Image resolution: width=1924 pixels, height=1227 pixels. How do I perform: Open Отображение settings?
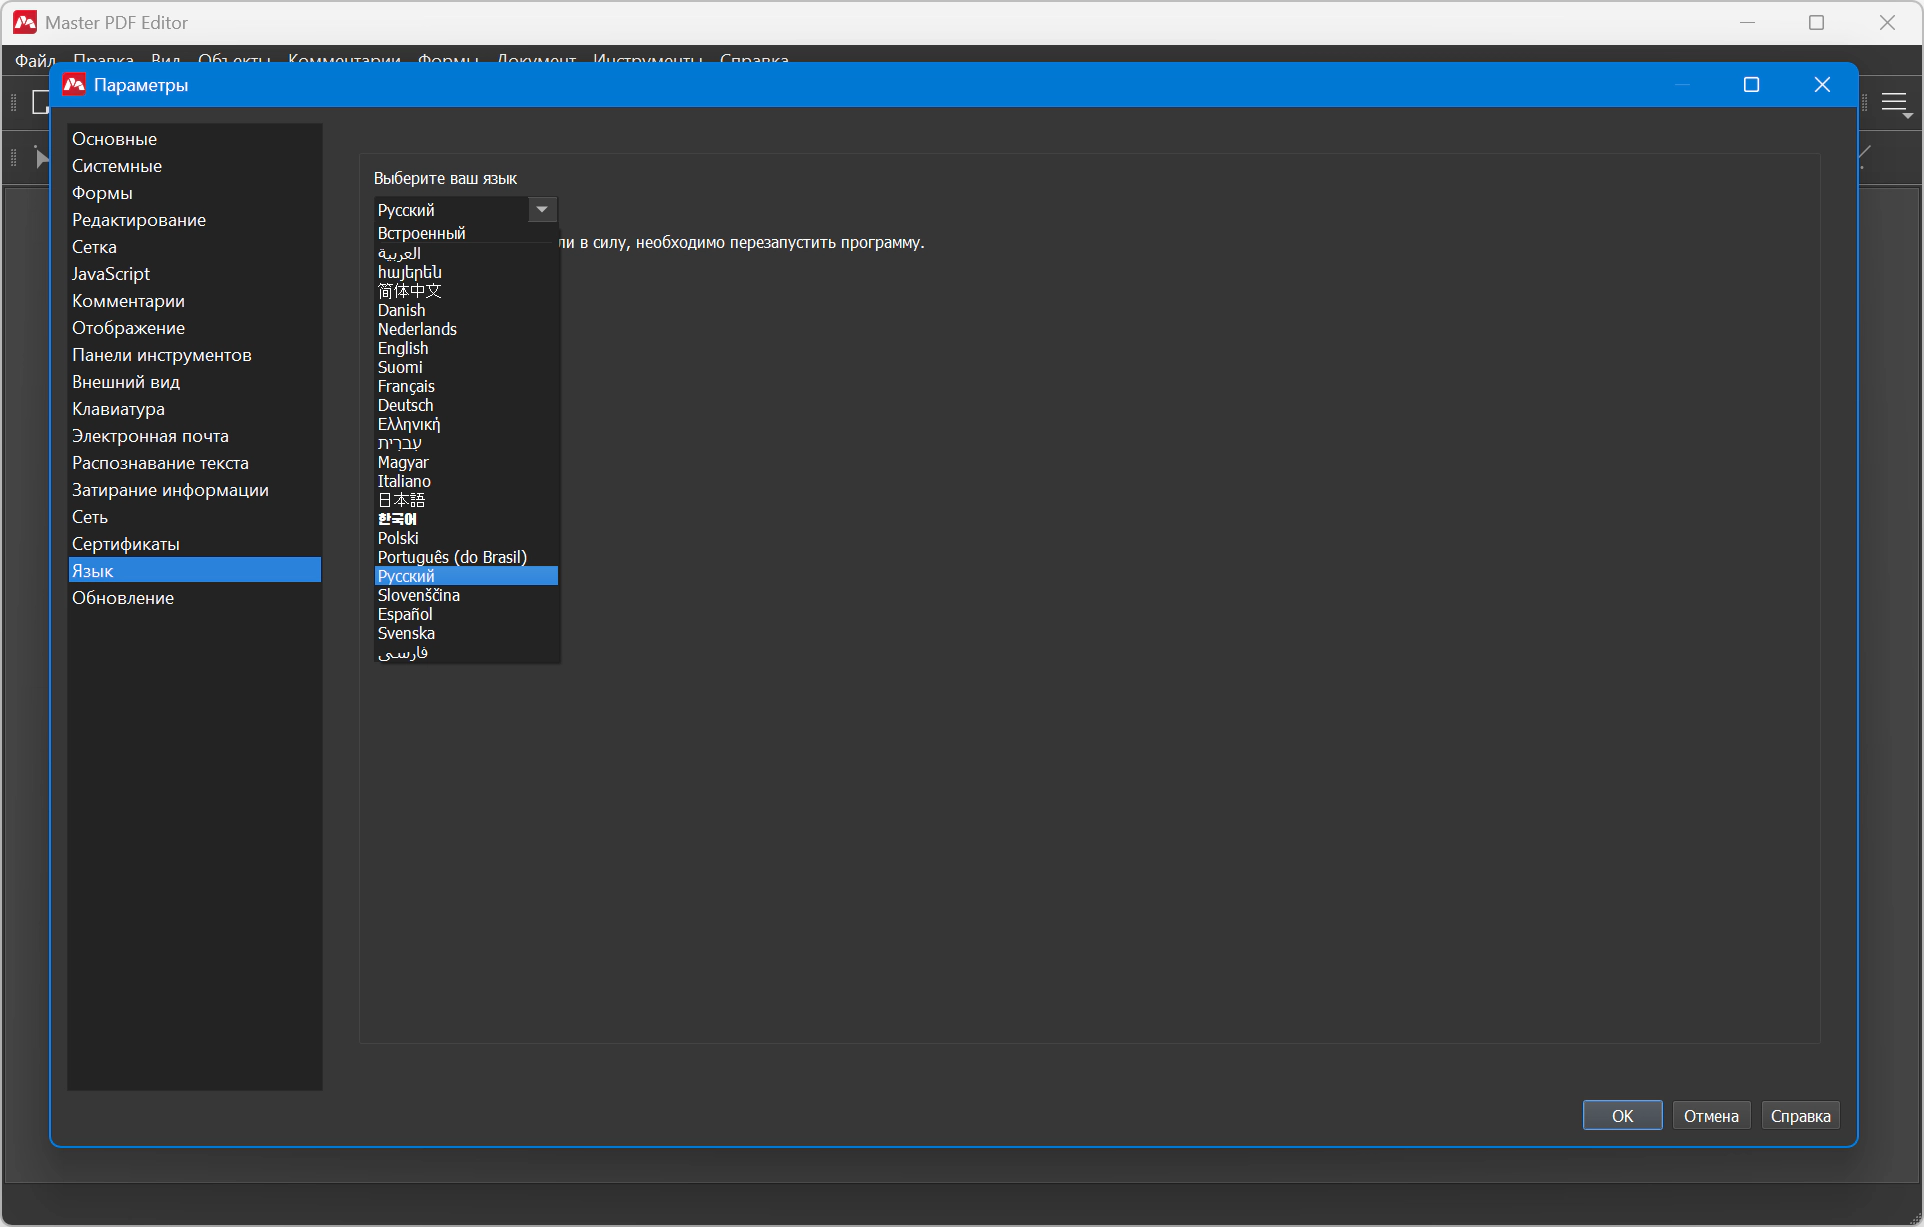click(x=195, y=328)
